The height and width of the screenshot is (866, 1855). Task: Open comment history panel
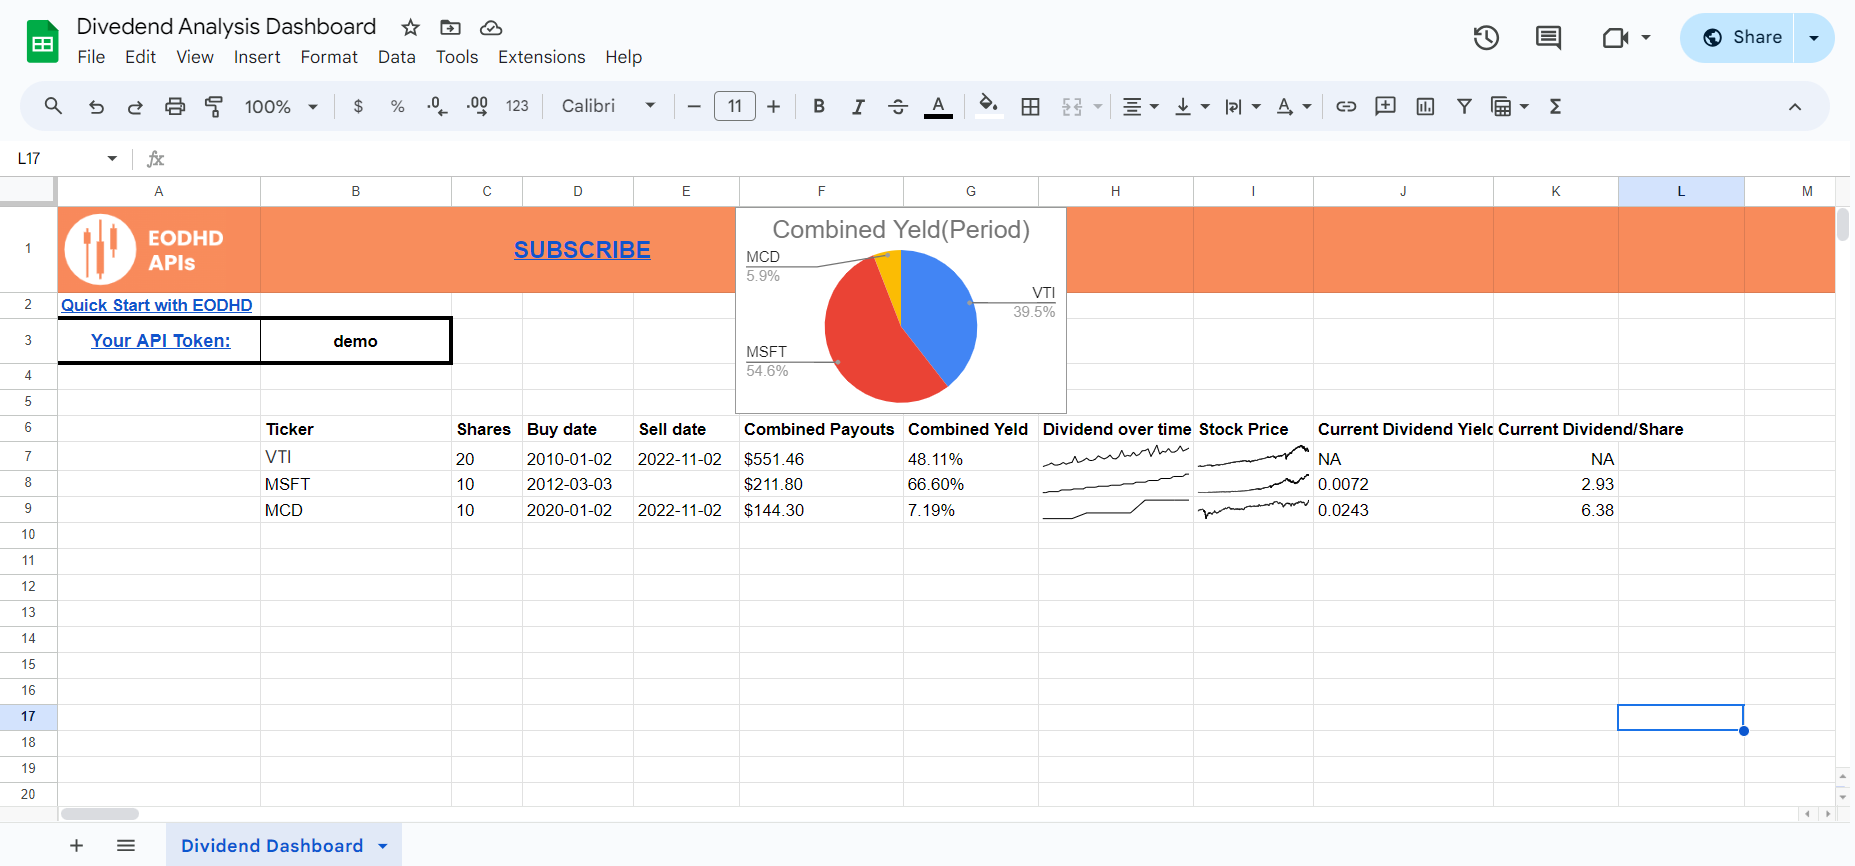[x=1548, y=38]
